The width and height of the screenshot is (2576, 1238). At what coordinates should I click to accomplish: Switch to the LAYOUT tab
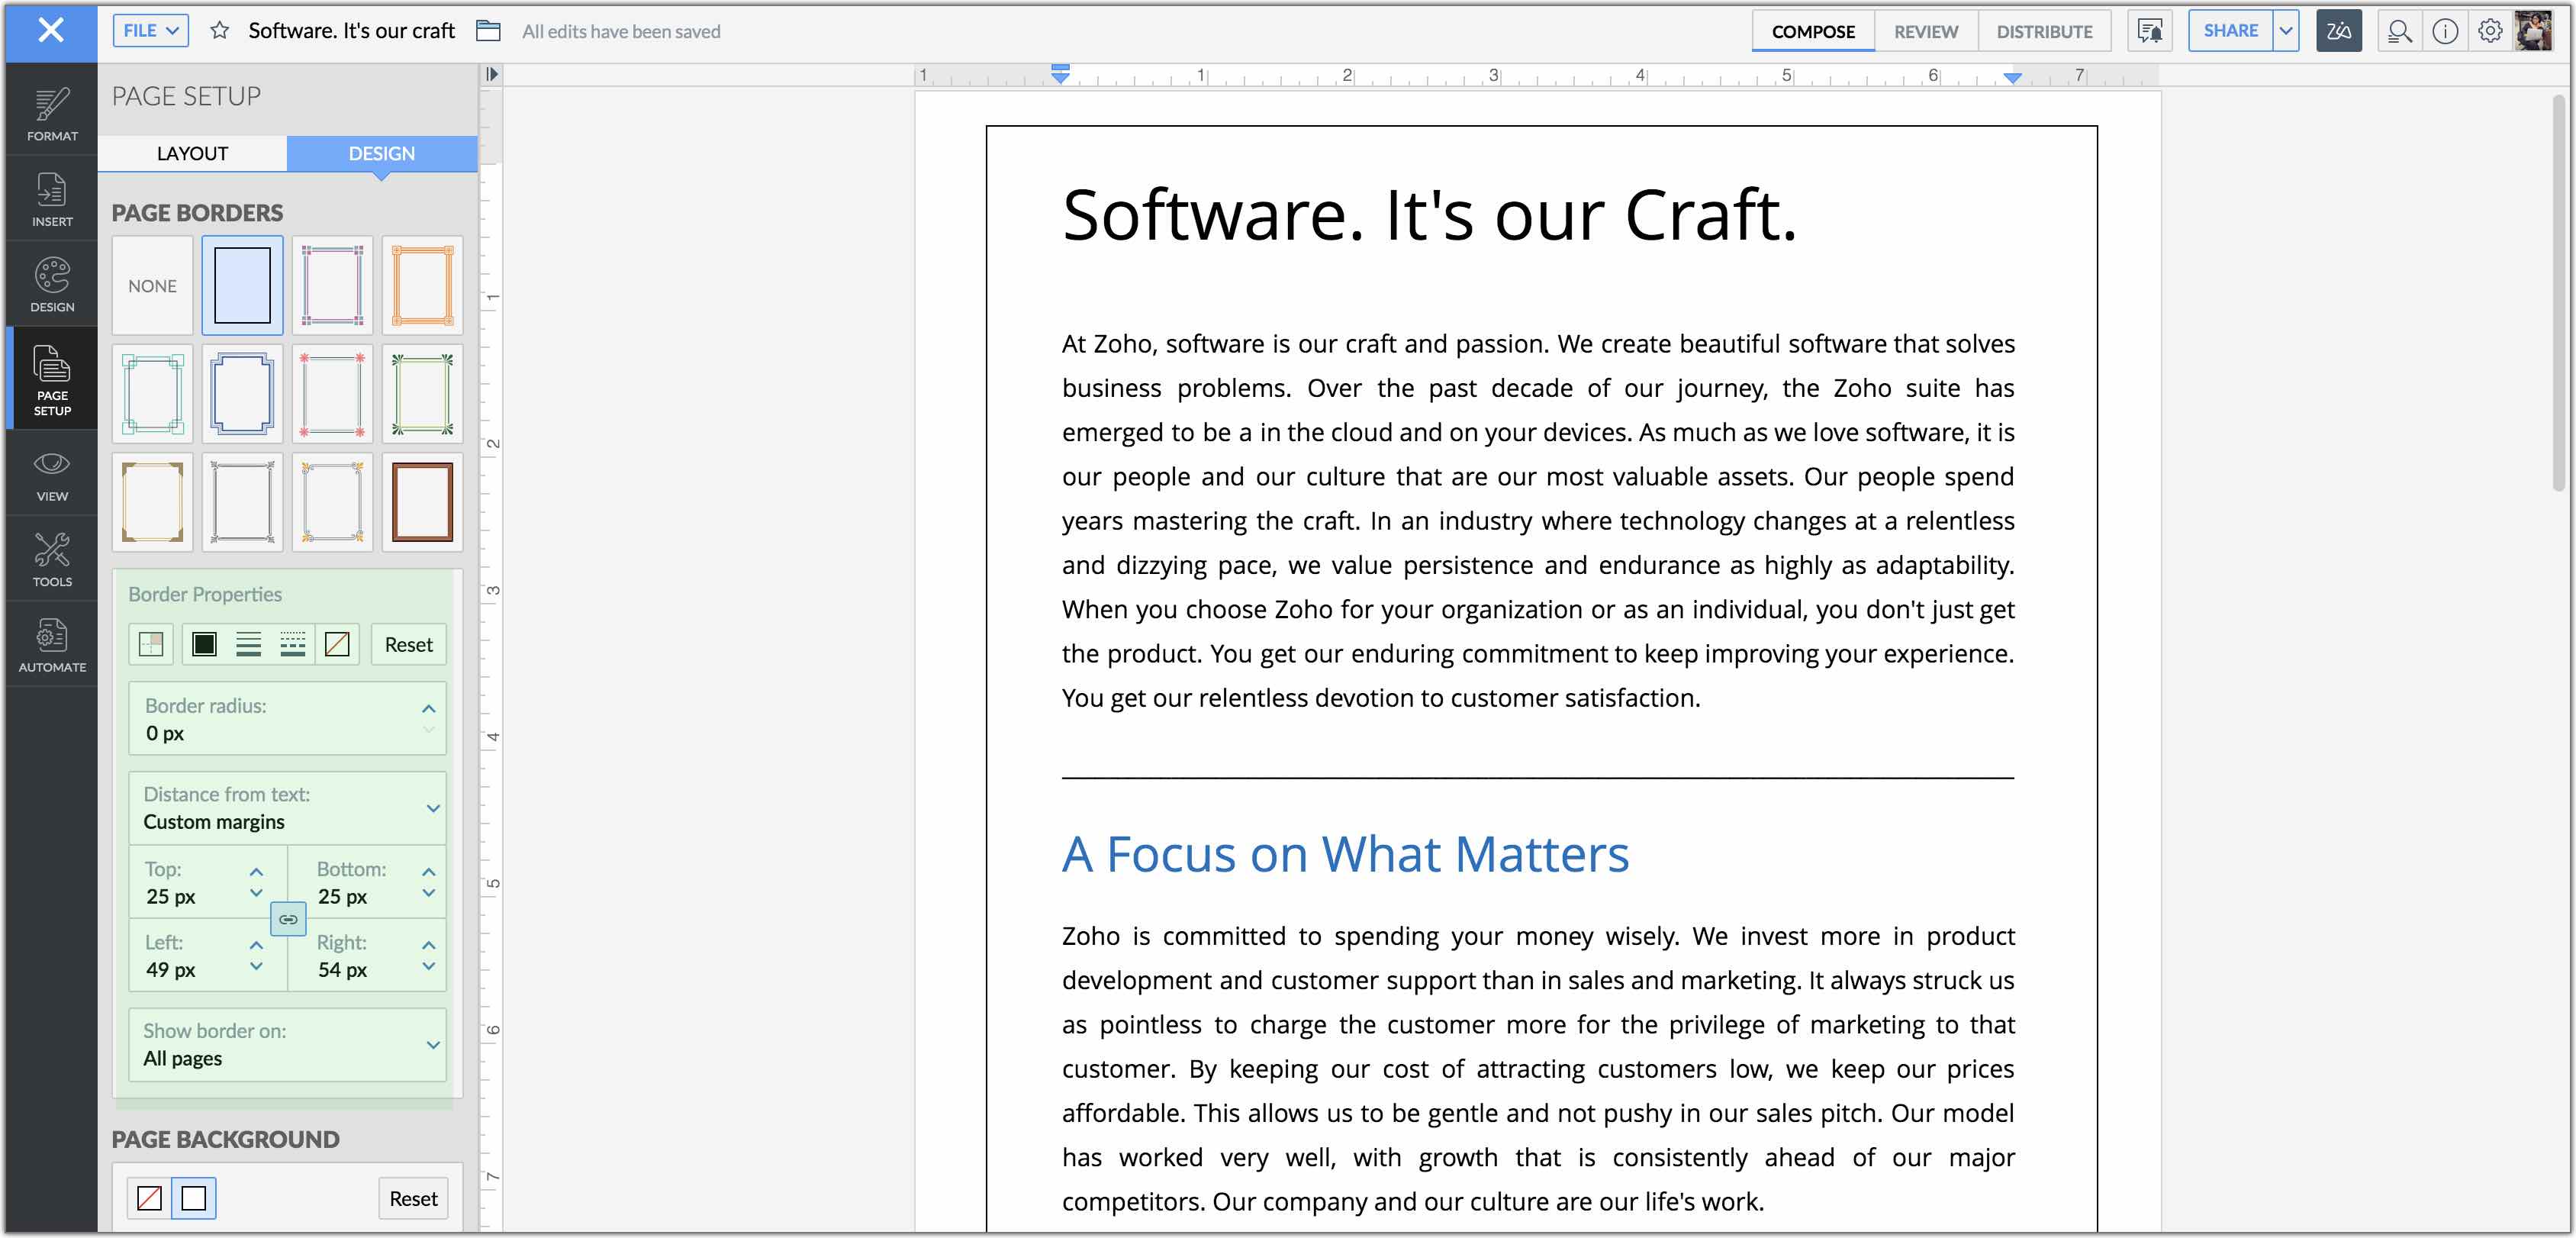pos(192,153)
